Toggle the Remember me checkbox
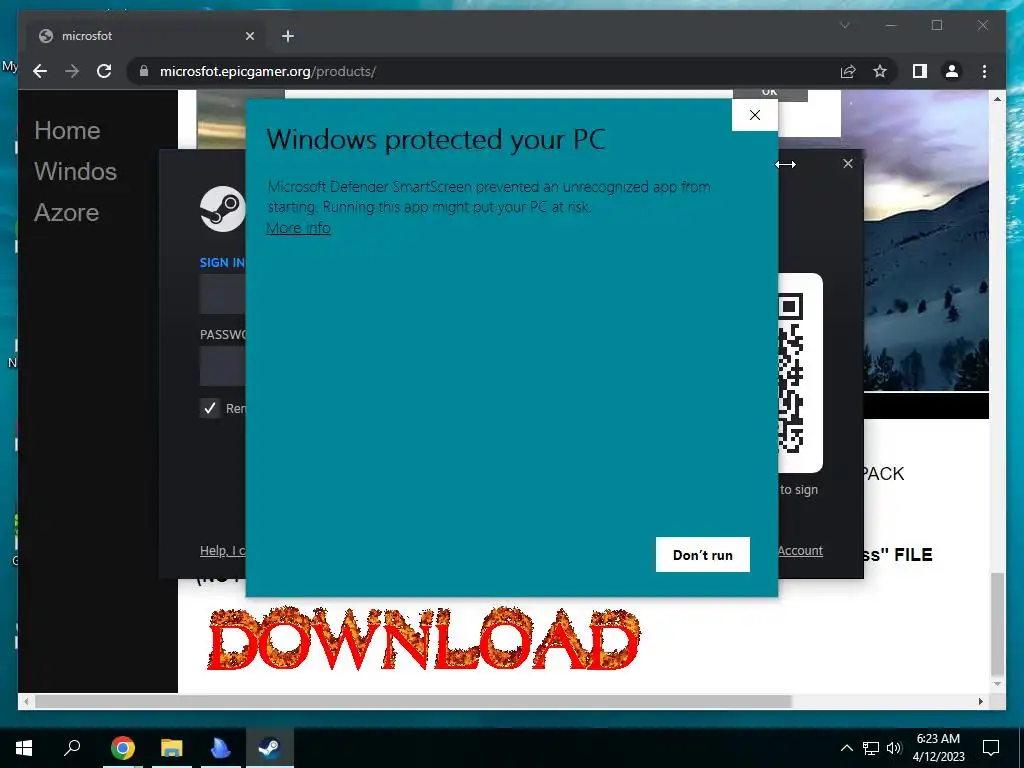The height and width of the screenshot is (768, 1024). [x=210, y=408]
